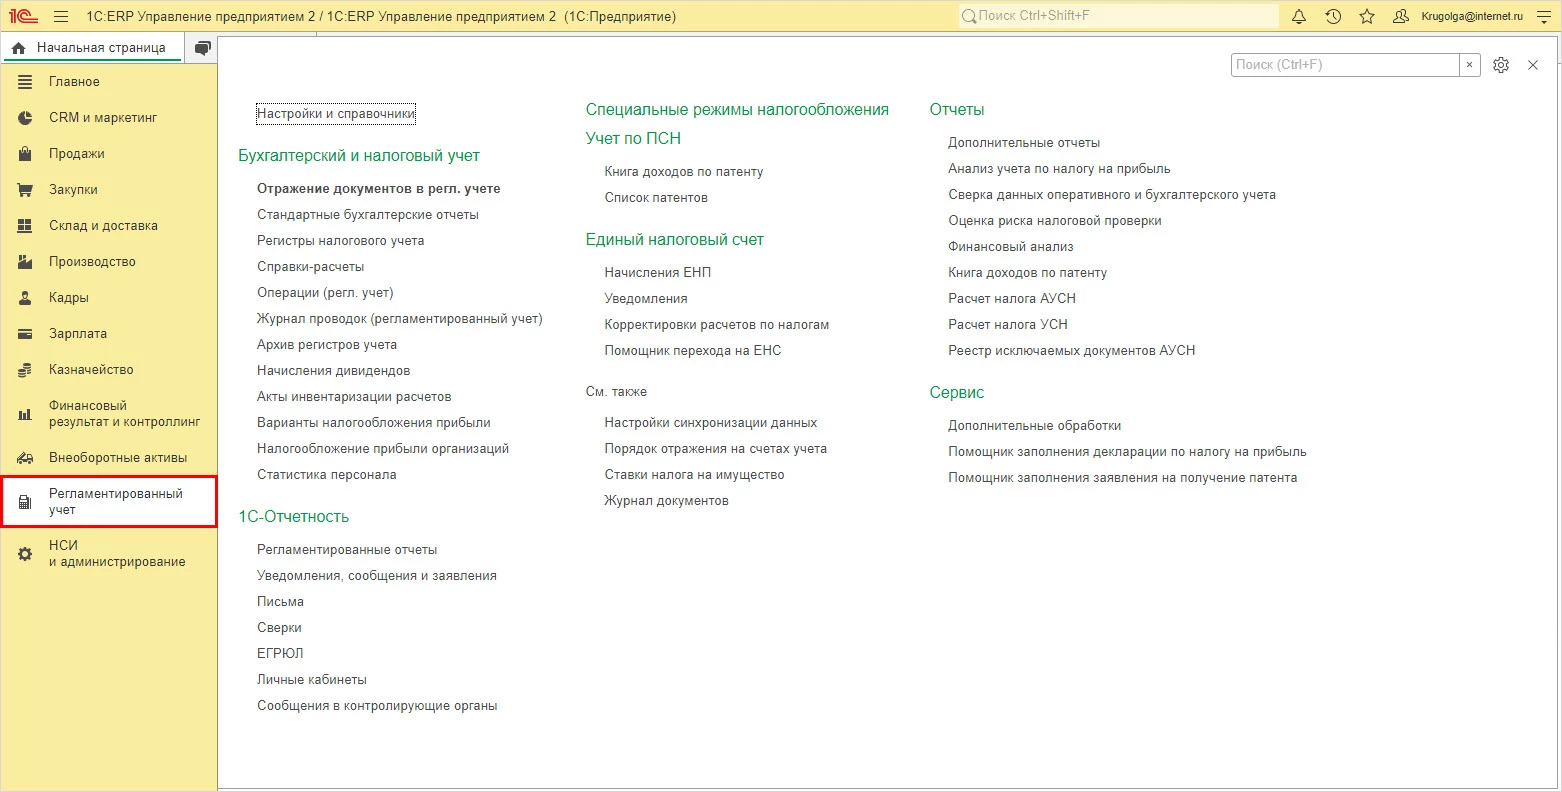Viewport: 1562px width, 792px height.
Task: Open the Закупки section
Action: (73, 190)
